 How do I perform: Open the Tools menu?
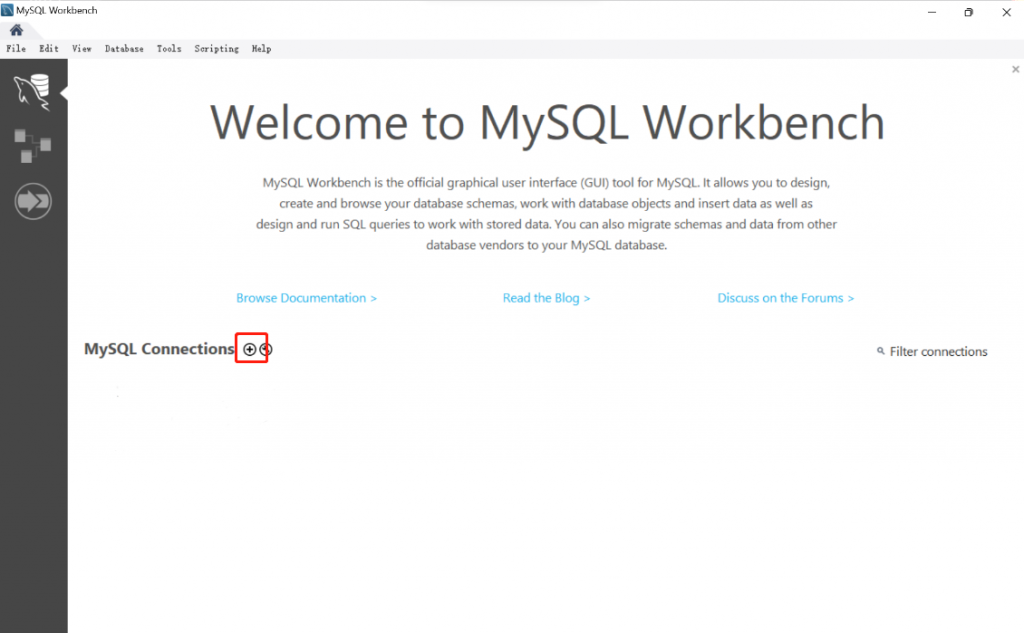[169, 49]
